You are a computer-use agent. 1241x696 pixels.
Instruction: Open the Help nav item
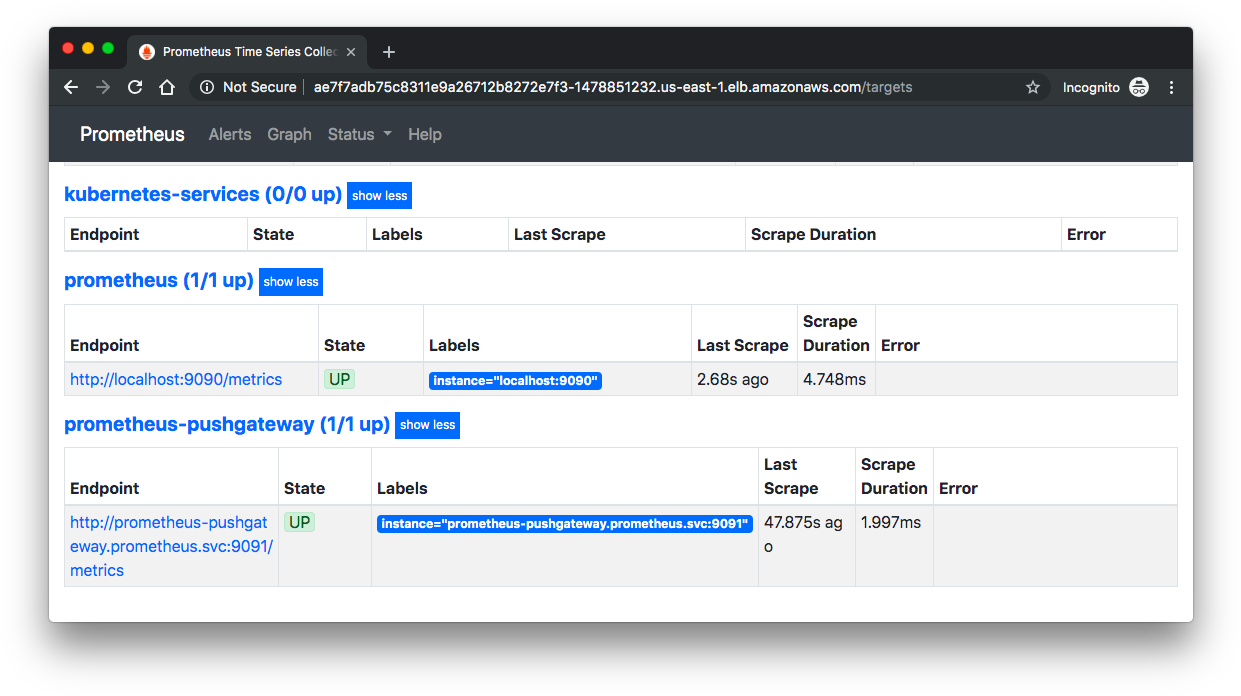click(425, 134)
